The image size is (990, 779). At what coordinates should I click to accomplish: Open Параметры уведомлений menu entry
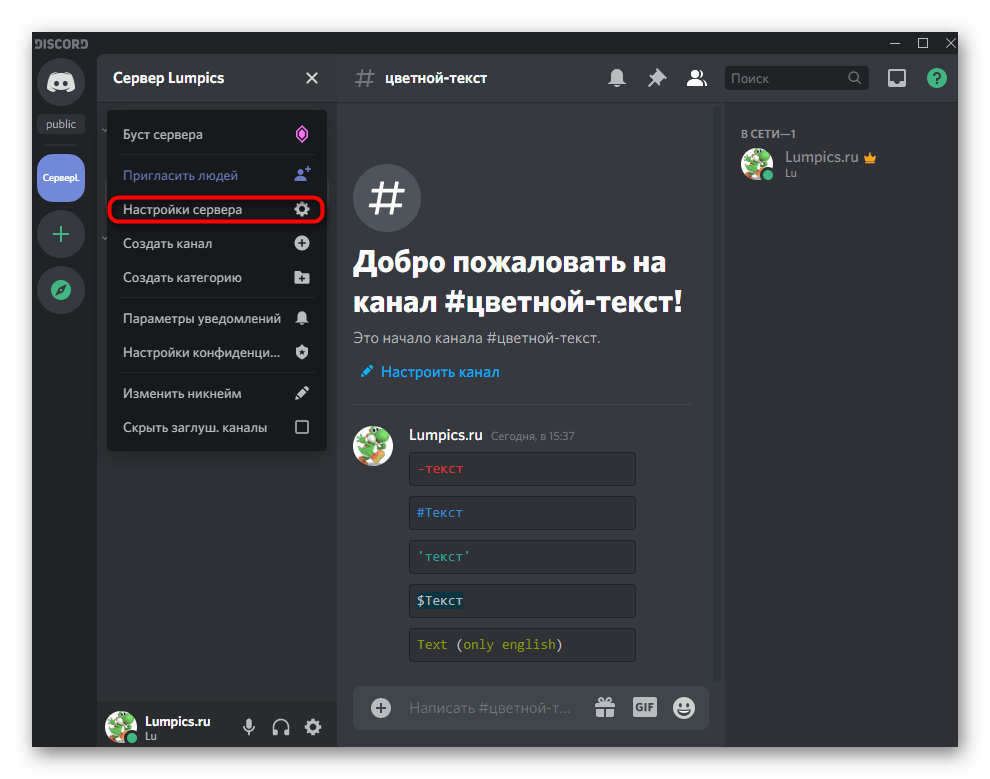pyautogui.click(x=217, y=318)
